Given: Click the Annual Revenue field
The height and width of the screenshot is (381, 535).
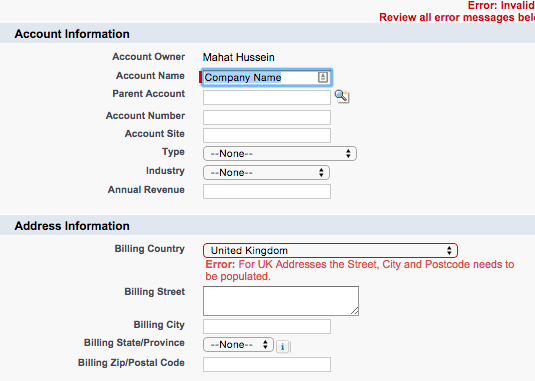Looking at the screenshot, I should click(x=267, y=191).
